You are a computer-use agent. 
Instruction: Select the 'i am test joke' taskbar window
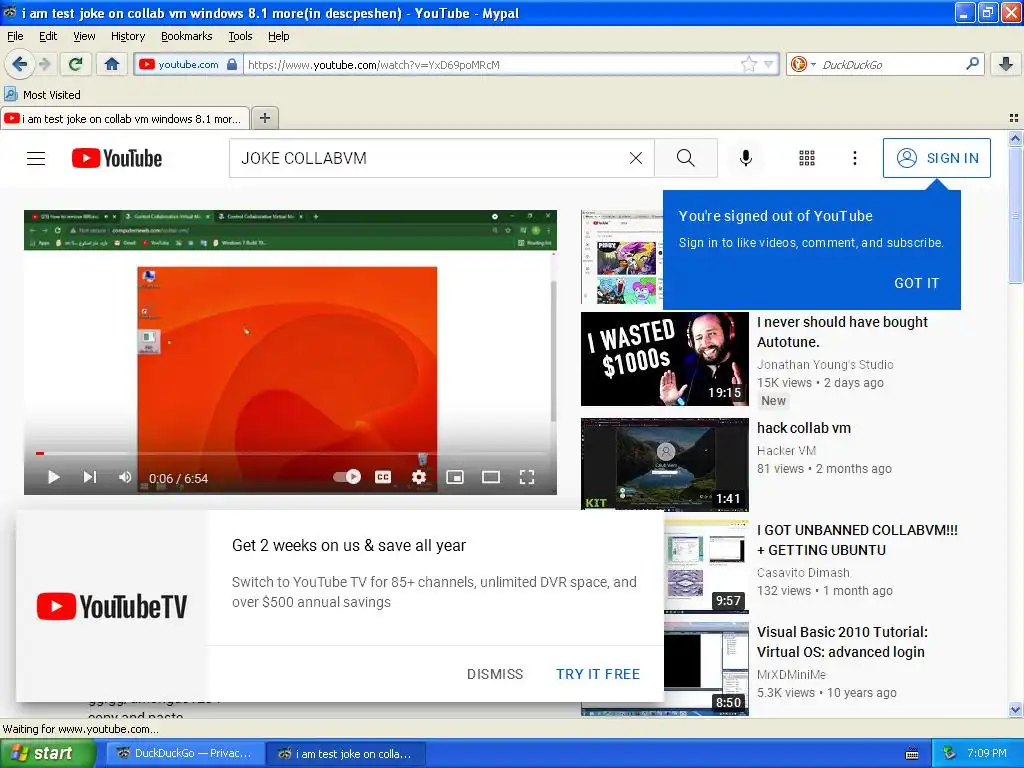(x=346, y=753)
